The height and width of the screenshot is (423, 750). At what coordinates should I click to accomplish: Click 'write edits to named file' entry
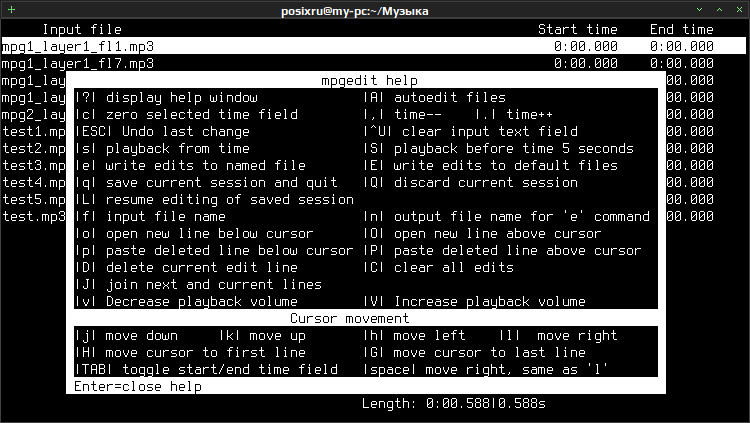[190, 166]
